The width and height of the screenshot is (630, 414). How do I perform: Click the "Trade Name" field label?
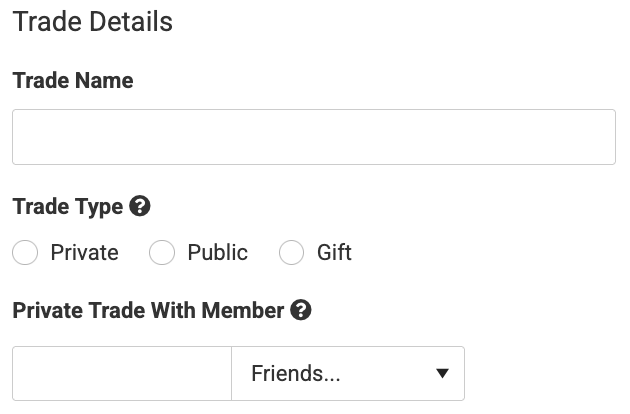pyautogui.click(x=73, y=81)
